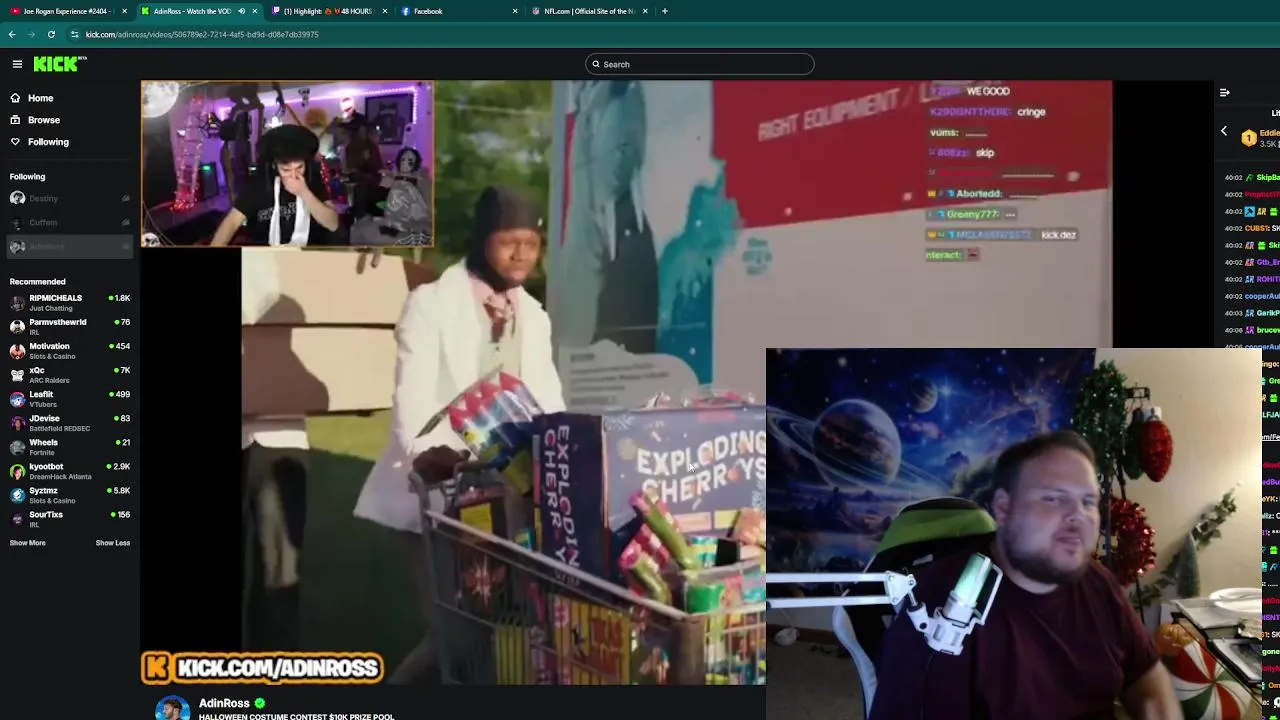Mute audio on the AdinRoss tab
The height and width of the screenshot is (720, 1280).
click(x=241, y=11)
